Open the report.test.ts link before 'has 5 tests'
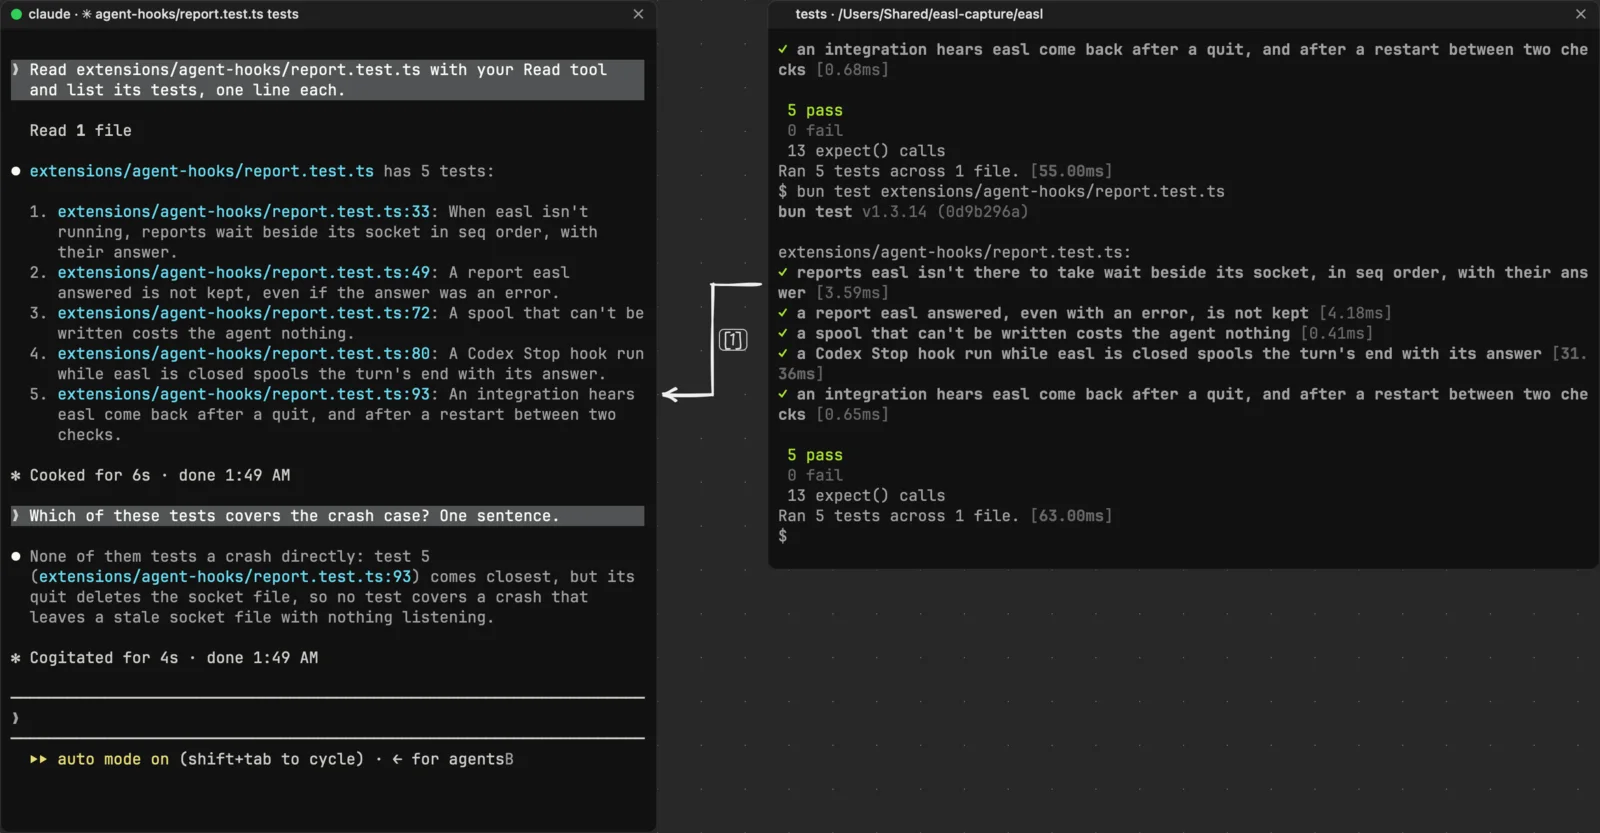The width and height of the screenshot is (1600, 833). (x=202, y=171)
